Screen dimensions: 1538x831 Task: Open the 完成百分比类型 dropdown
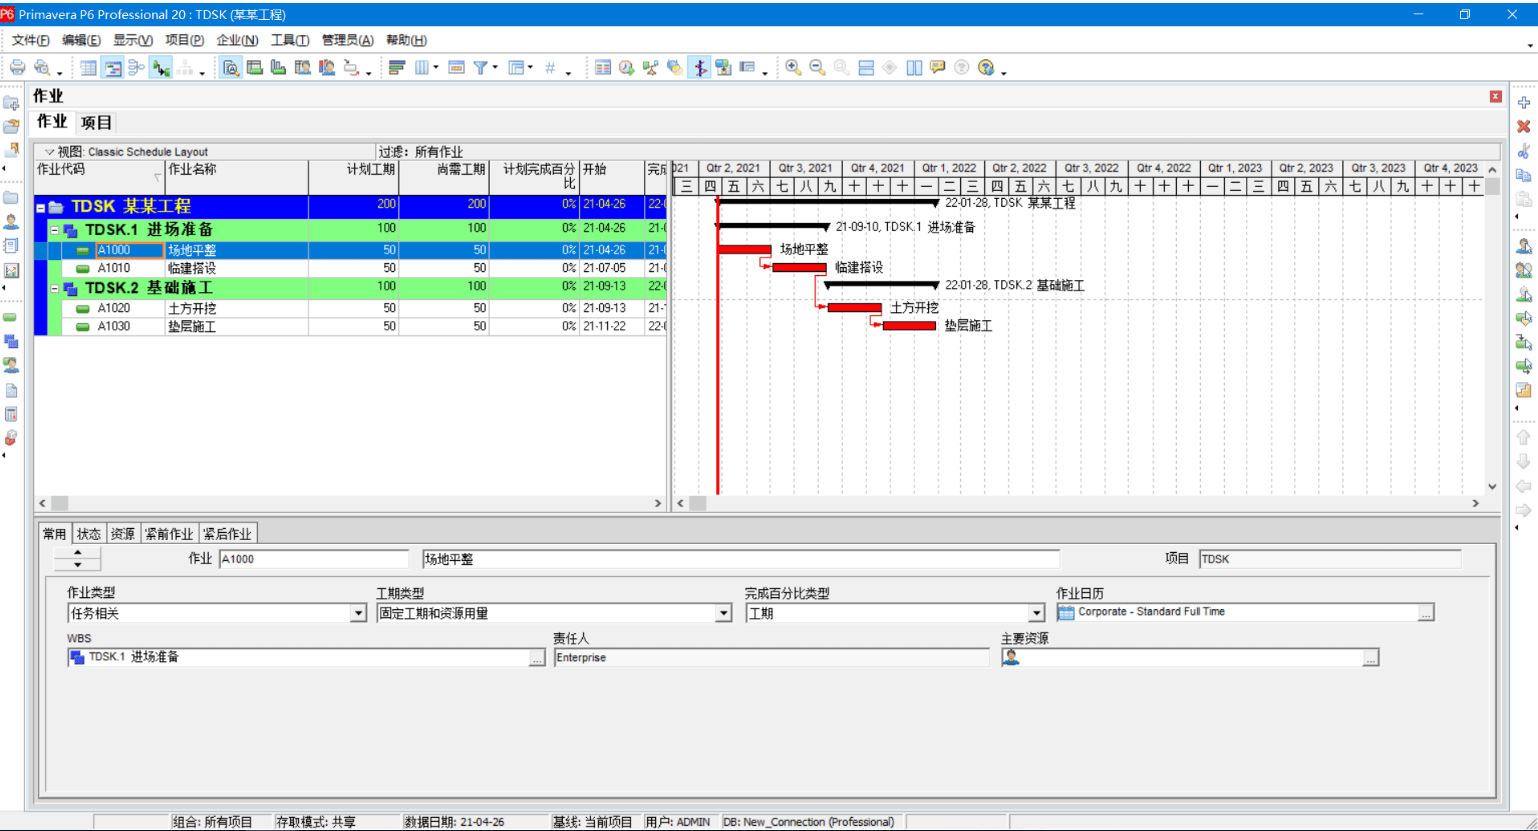pos(1037,613)
